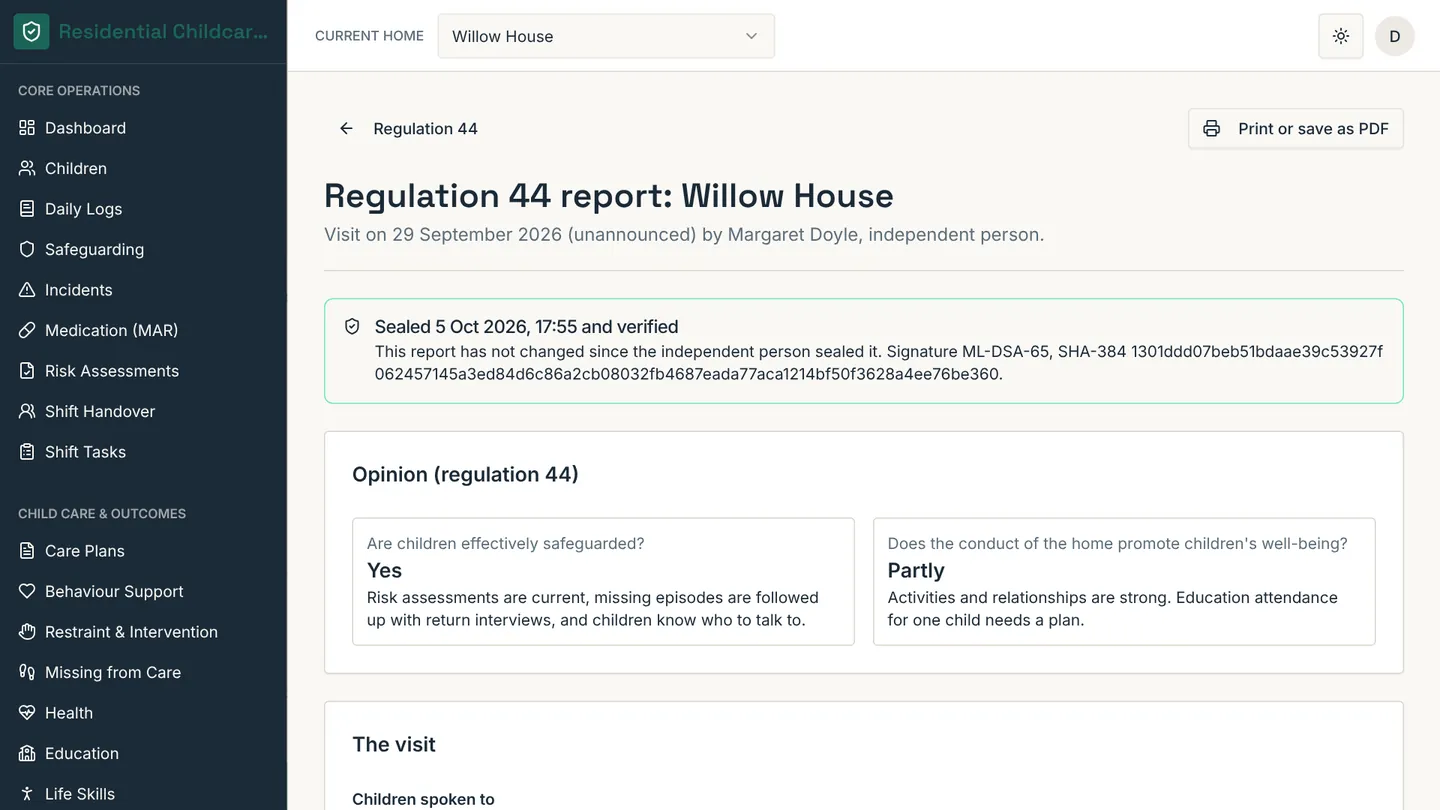This screenshot has height=810, width=1440.
Task: Click Print or save as PDF
Action: point(1296,129)
